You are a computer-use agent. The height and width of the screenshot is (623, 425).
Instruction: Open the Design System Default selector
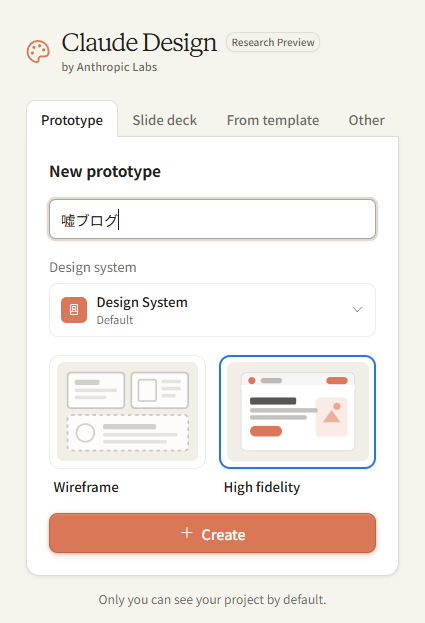tap(212, 310)
